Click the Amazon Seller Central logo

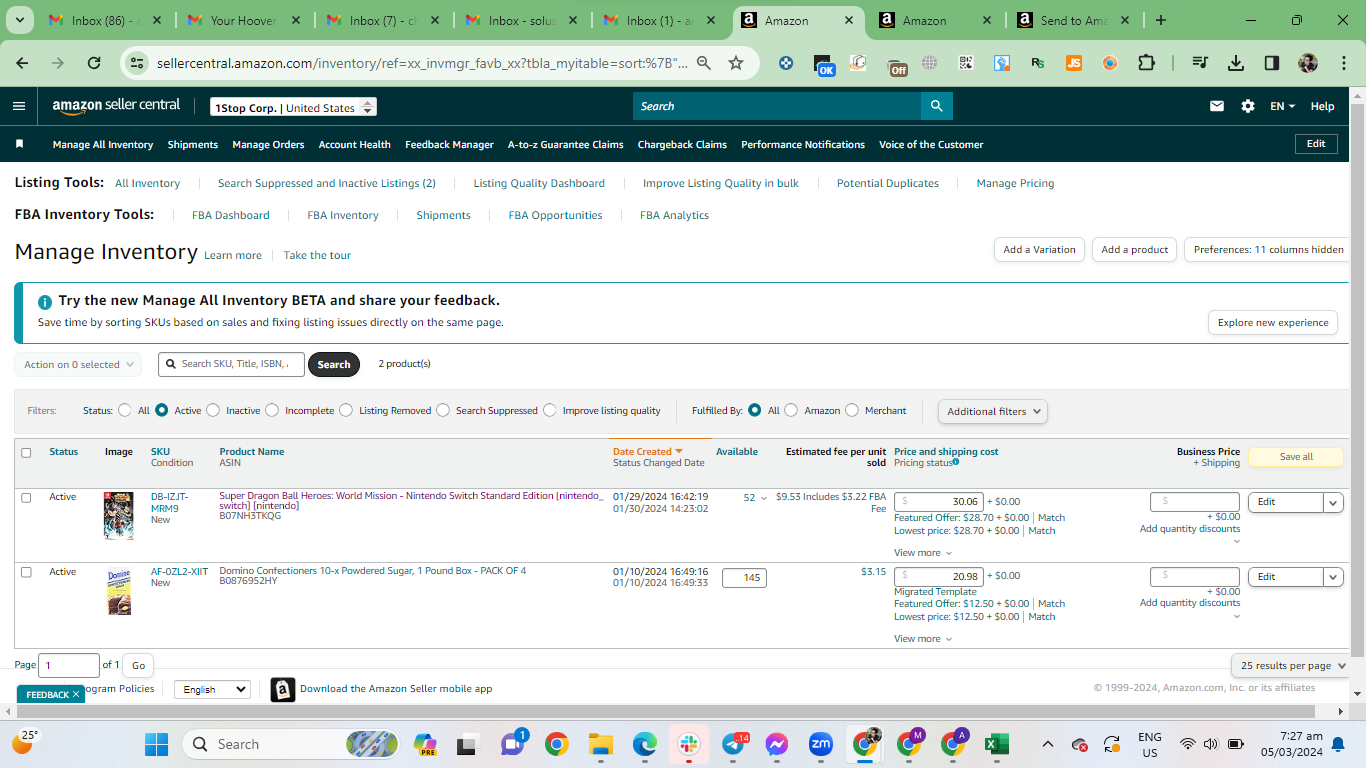point(116,106)
